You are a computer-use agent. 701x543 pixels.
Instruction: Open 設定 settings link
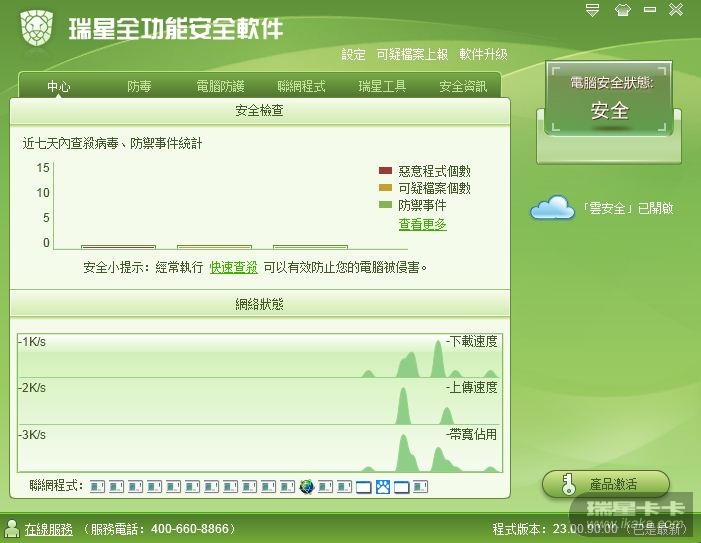[x=354, y=55]
